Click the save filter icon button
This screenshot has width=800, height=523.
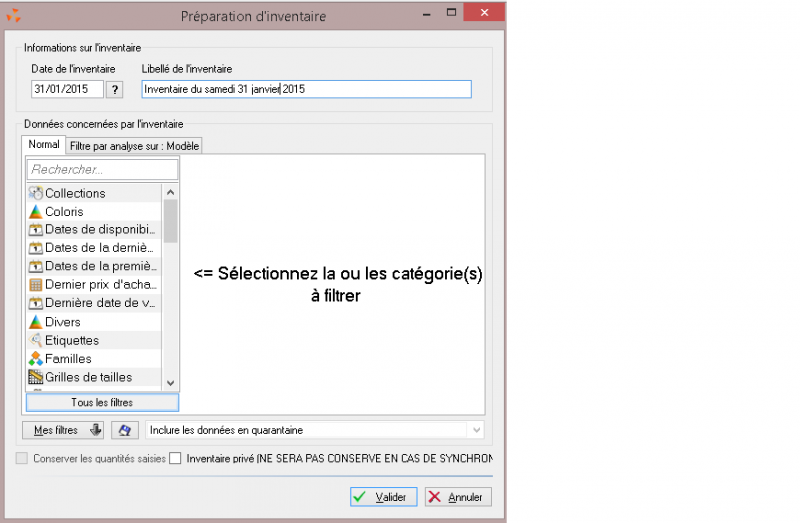[124, 430]
